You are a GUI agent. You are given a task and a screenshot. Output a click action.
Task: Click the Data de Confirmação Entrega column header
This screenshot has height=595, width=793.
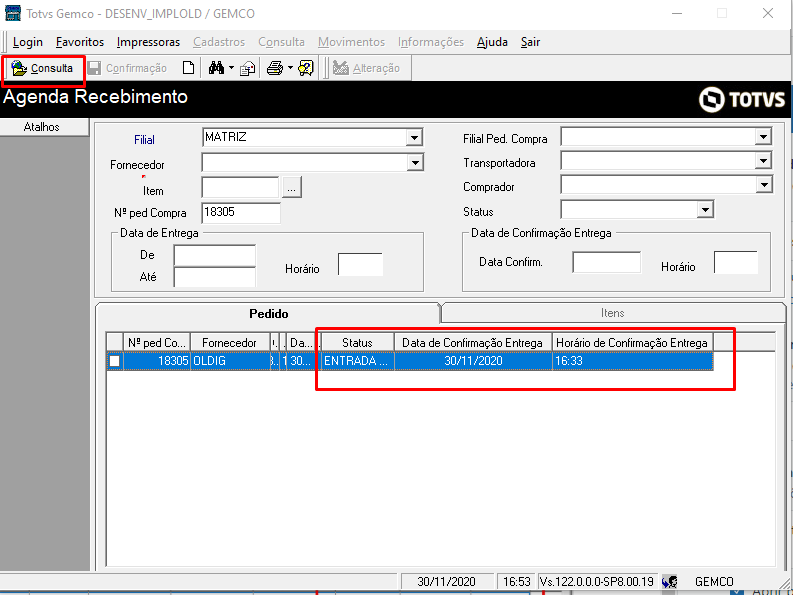pyautogui.click(x=473, y=343)
